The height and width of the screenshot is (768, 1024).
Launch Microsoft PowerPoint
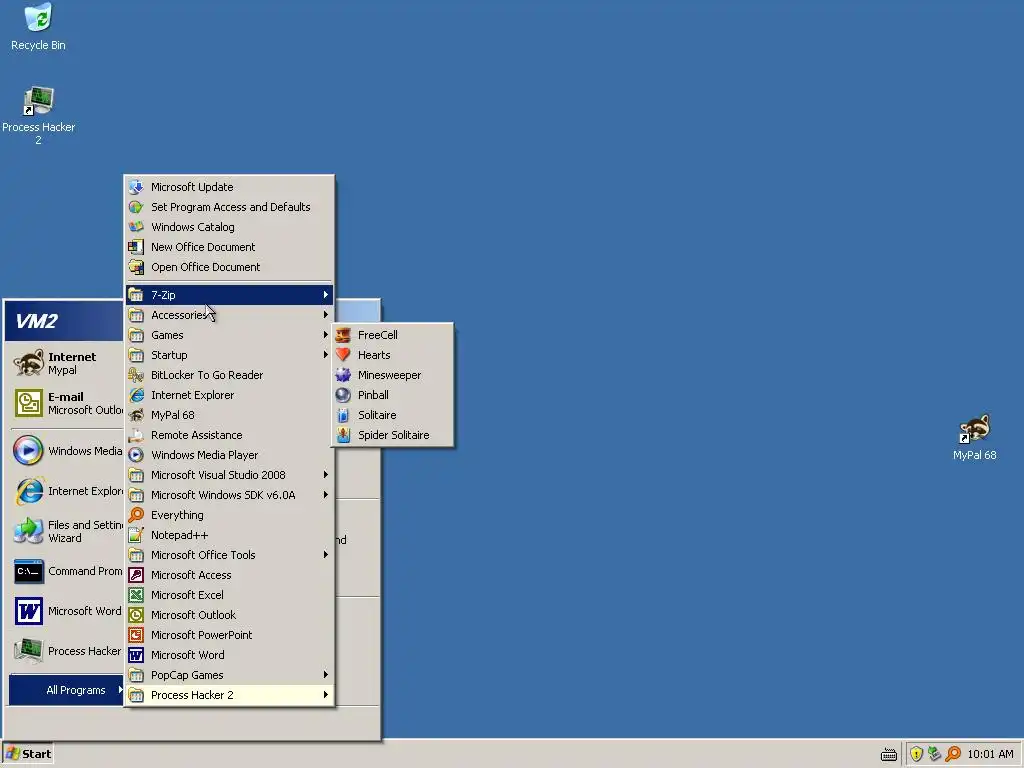coord(229,635)
